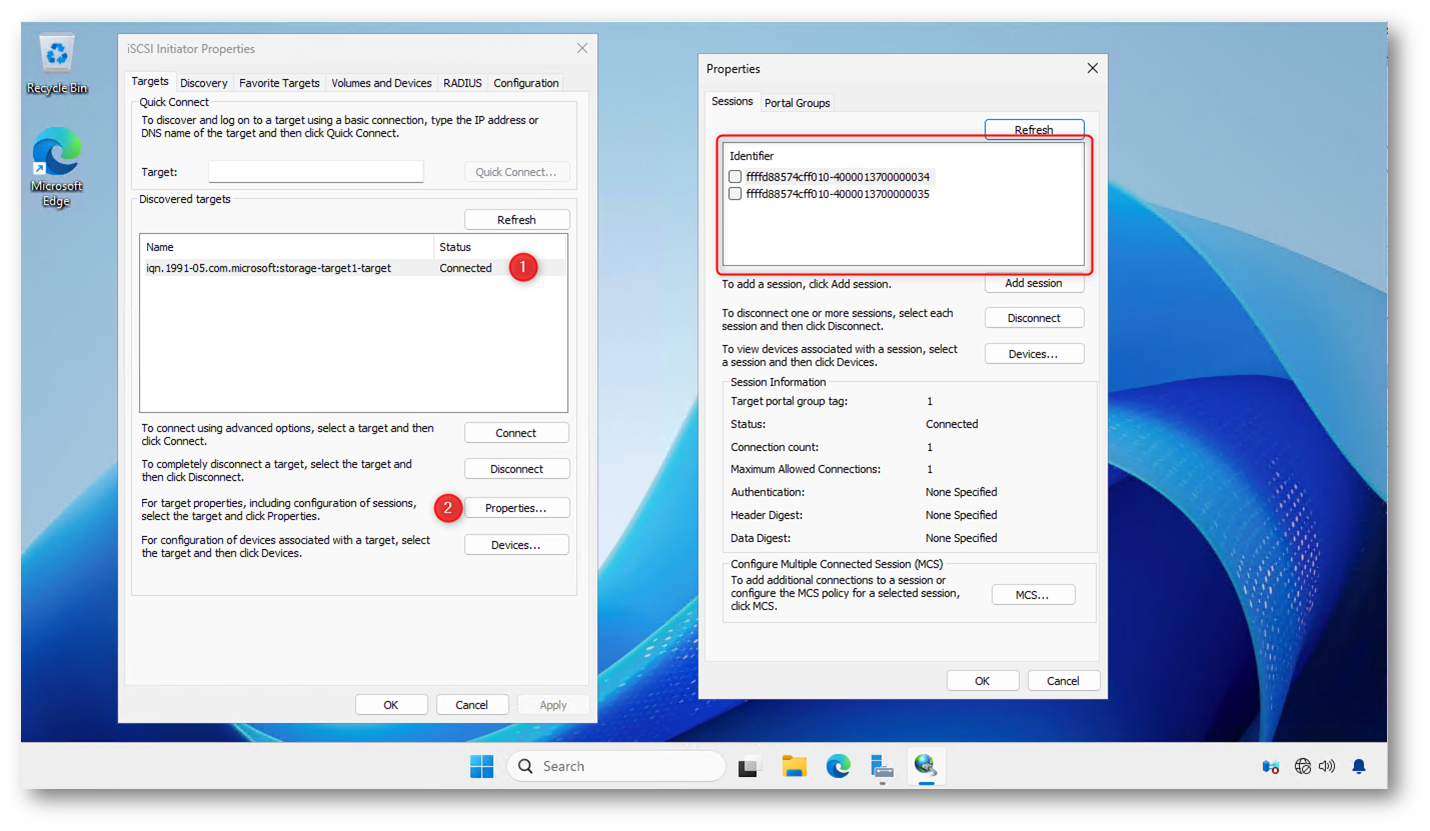Check the session identifier ending in 34
The image size is (1430, 831).
735,177
